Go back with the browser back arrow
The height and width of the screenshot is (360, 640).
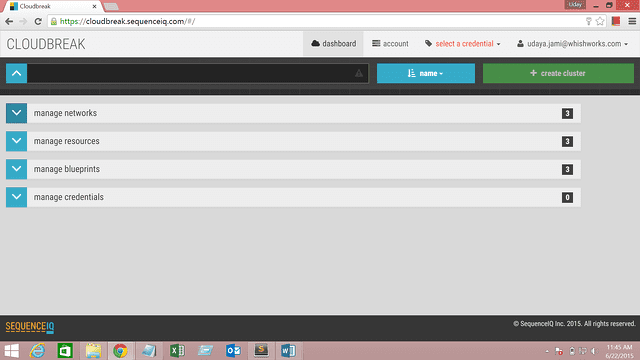pos(9,21)
